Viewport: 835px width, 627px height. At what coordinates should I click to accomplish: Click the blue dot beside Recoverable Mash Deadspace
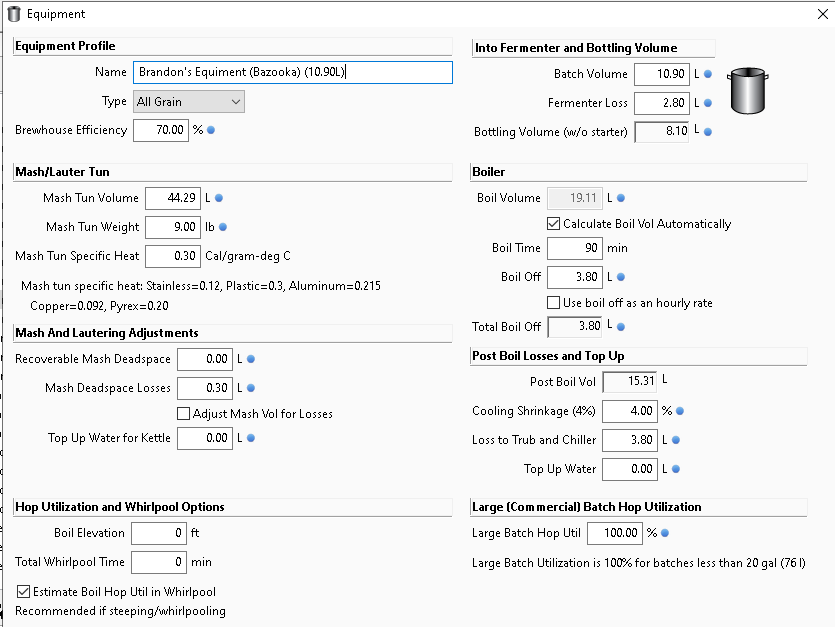(251, 359)
